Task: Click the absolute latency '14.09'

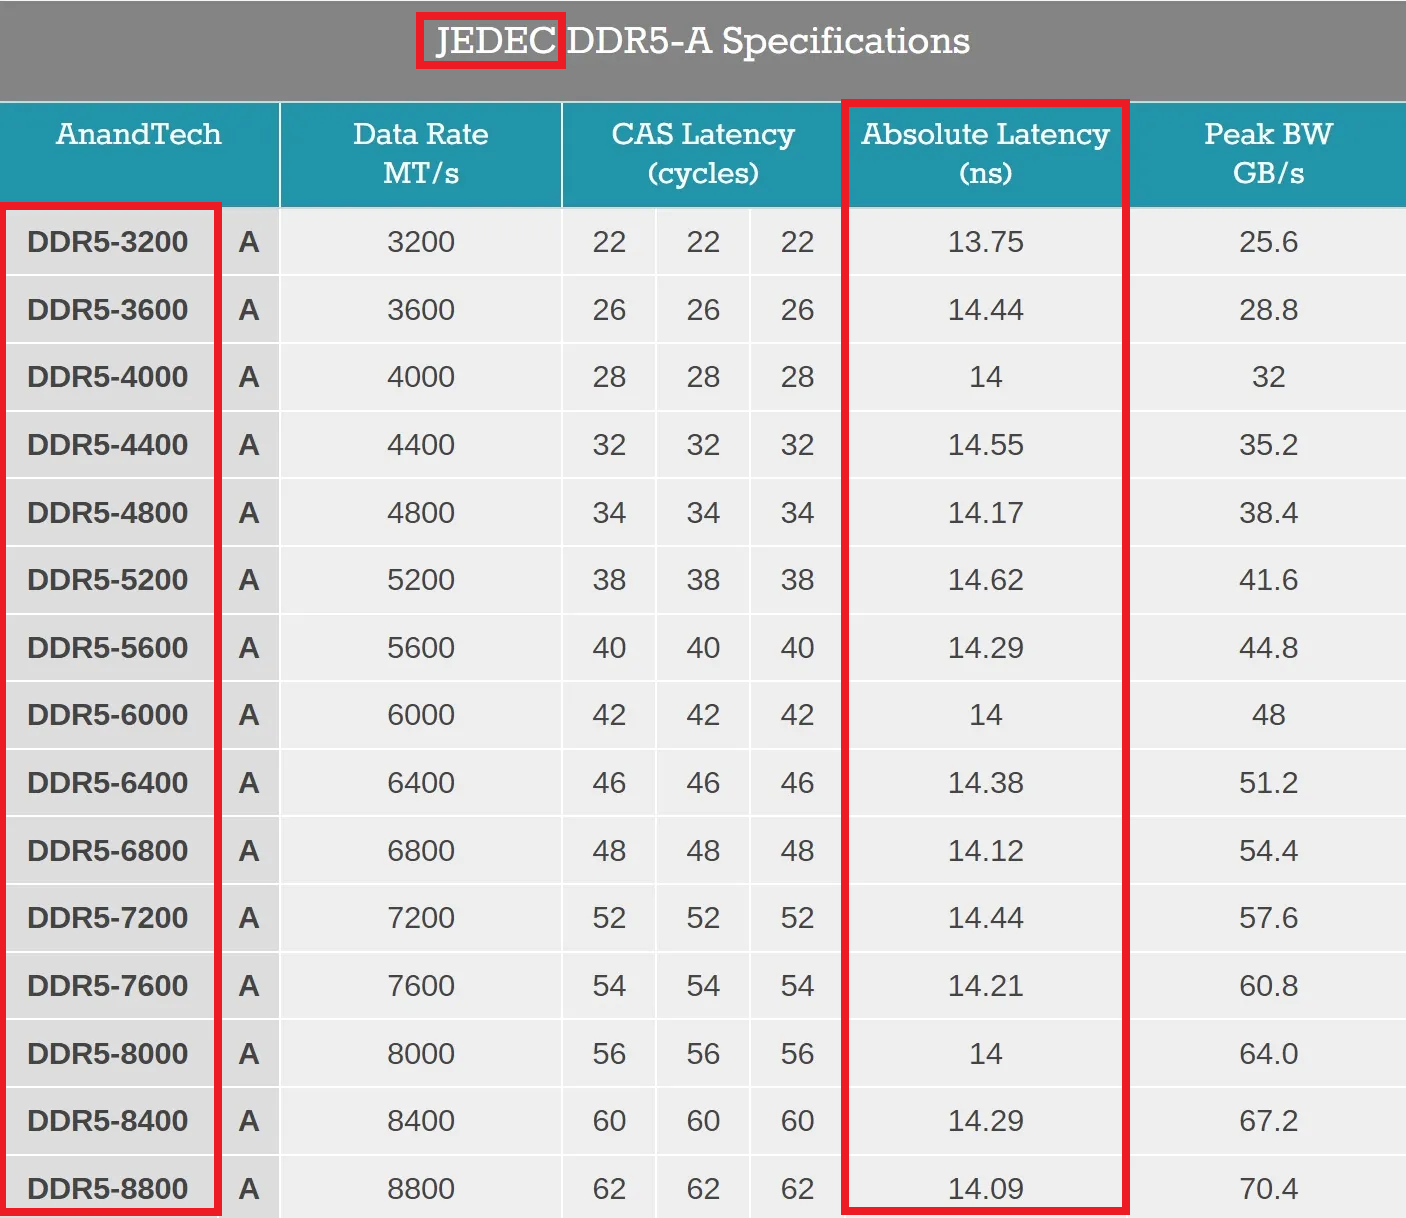Action: tap(986, 1189)
